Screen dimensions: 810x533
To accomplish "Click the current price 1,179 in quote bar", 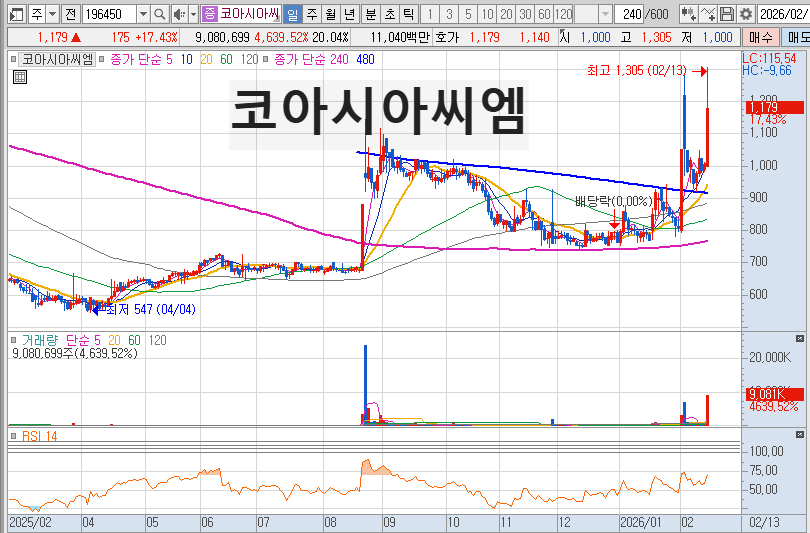I will 52,37.
